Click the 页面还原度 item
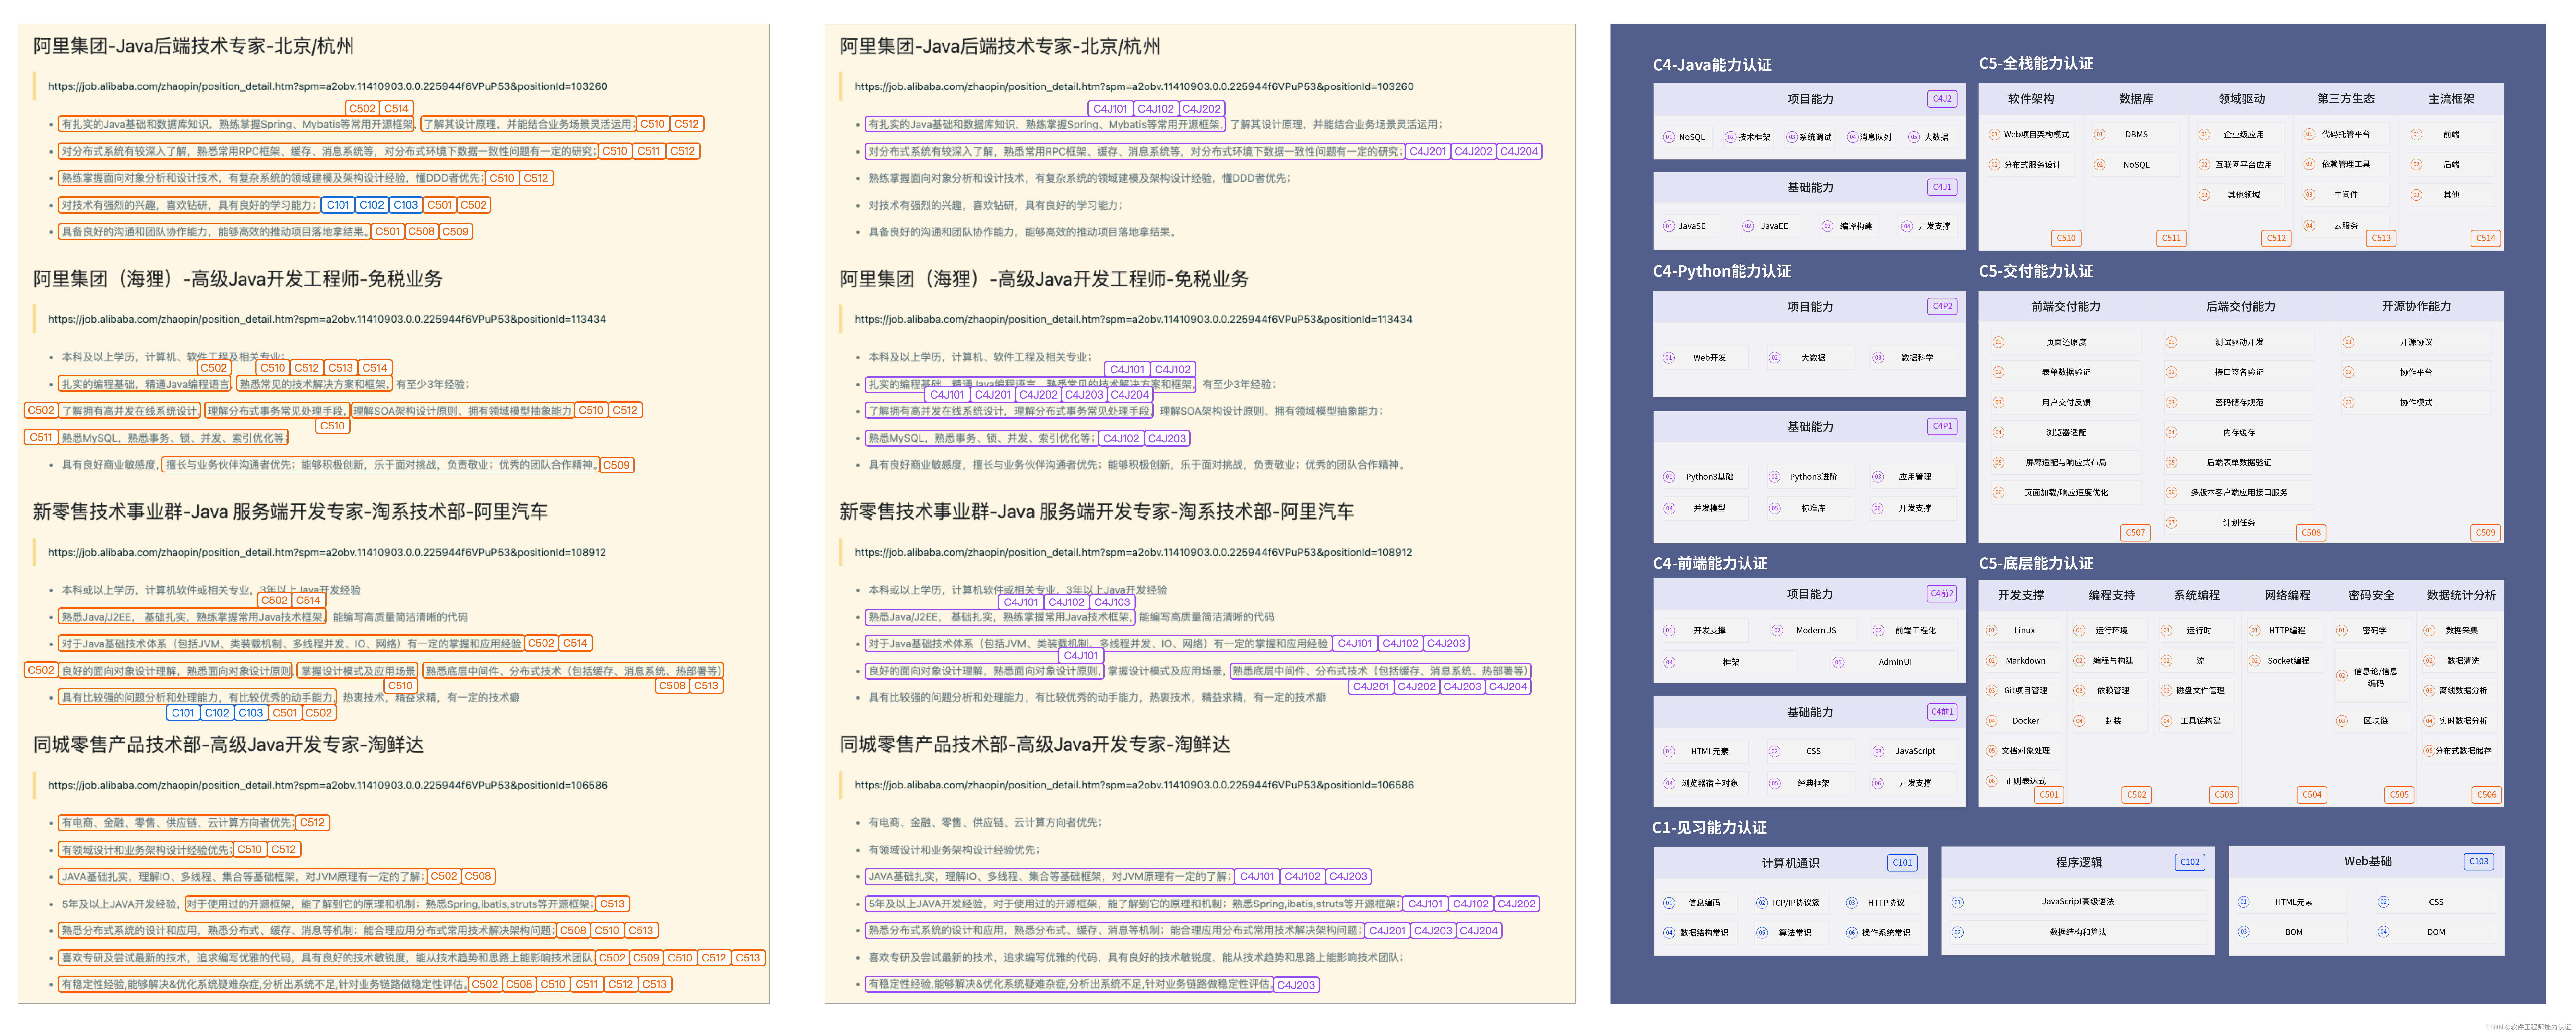This screenshot has height=1033, width=2576. point(2066,342)
